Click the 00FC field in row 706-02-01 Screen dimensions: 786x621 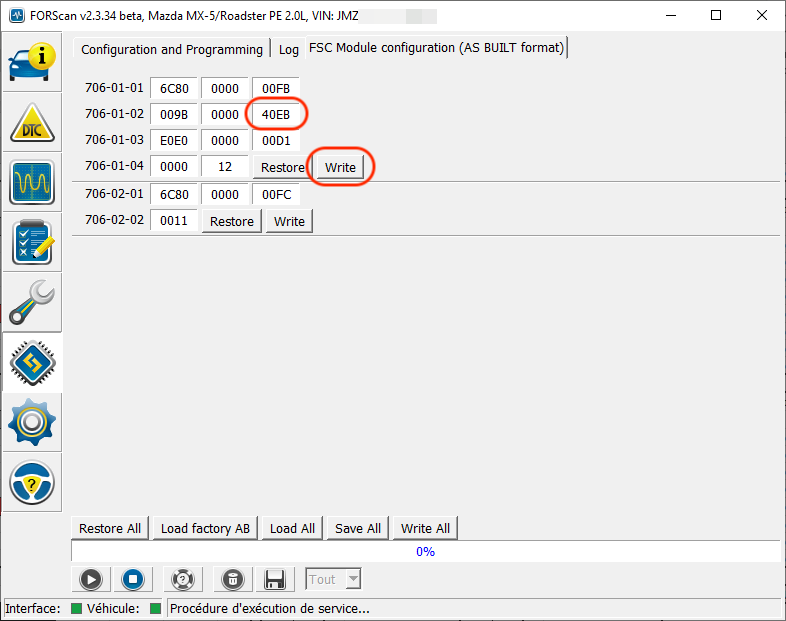pos(276,194)
